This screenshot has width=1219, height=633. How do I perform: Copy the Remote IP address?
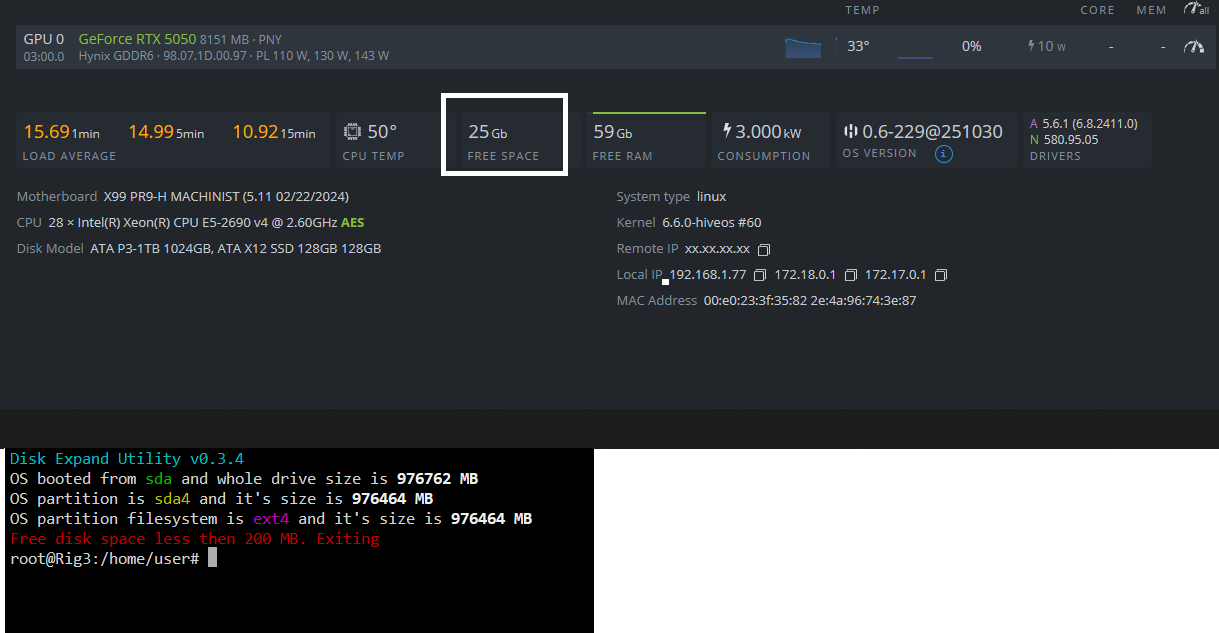(x=765, y=249)
